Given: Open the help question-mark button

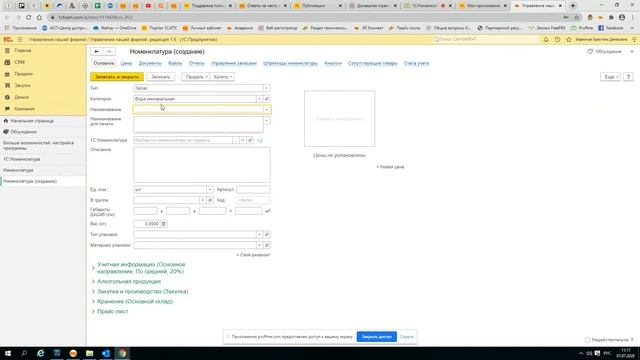Looking at the screenshot, I should coord(629,77).
